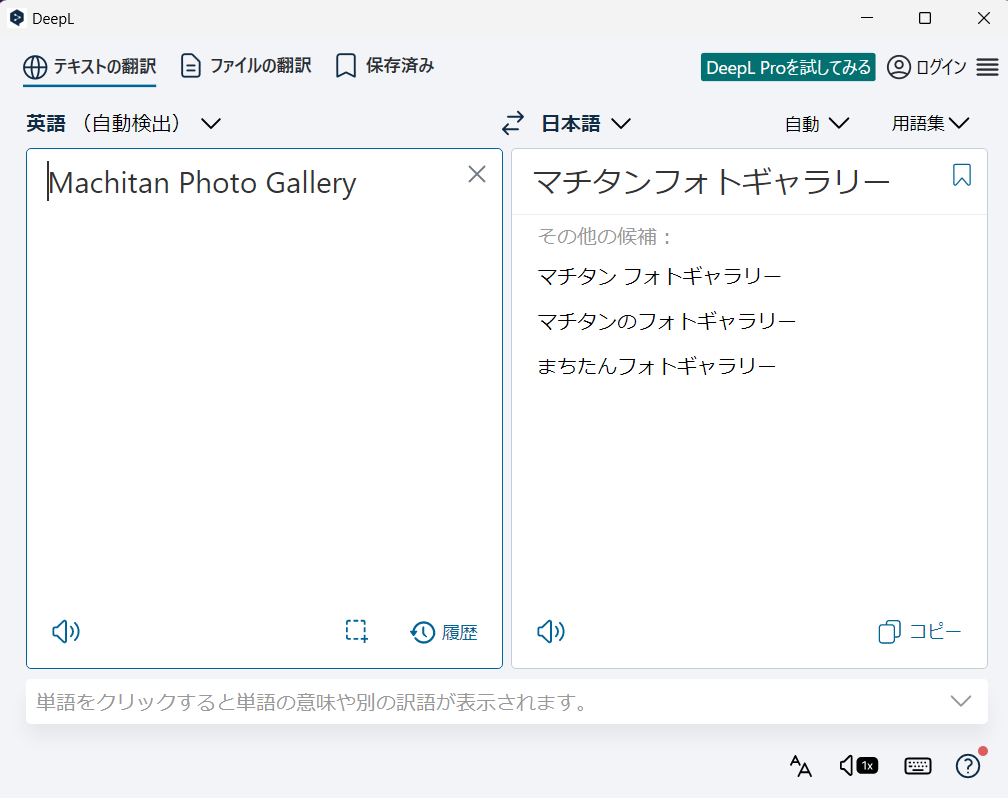1008x798 pixels.
Task: Minimize the DeepL window
Action: pyautogui.click(x=867, y=18)
